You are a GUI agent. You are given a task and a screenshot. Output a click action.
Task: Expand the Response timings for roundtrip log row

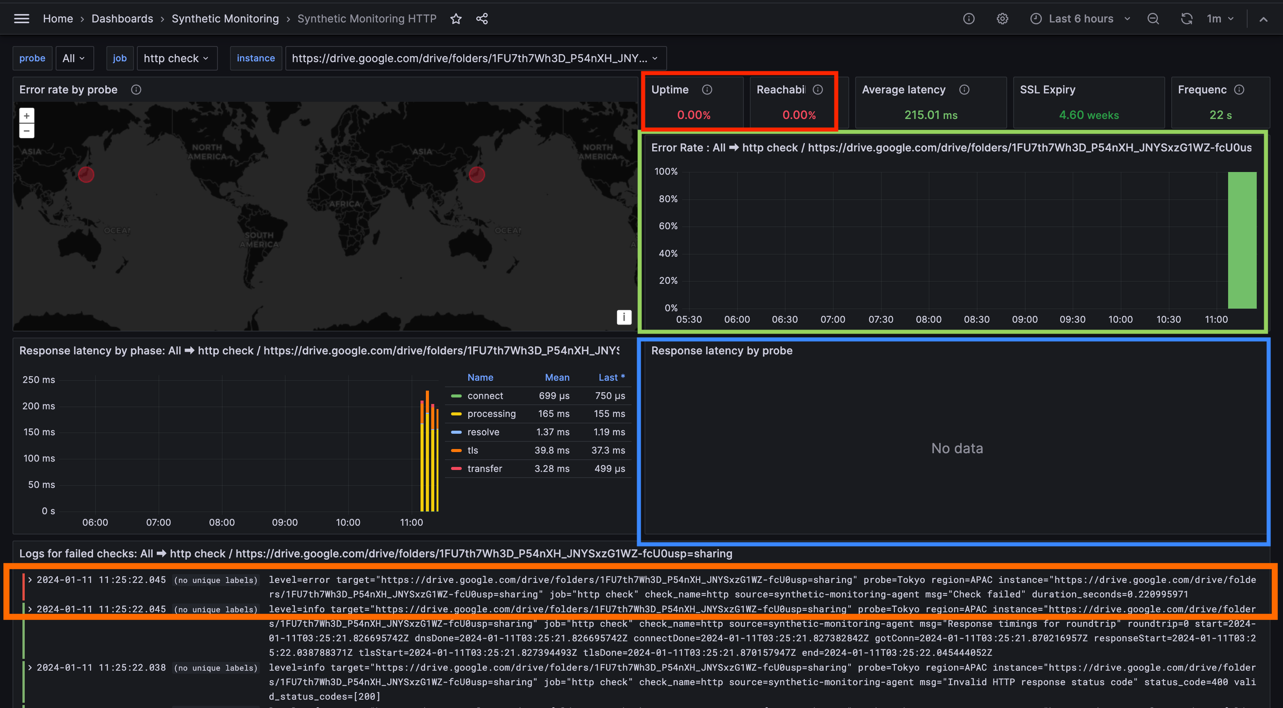[30, 609]
